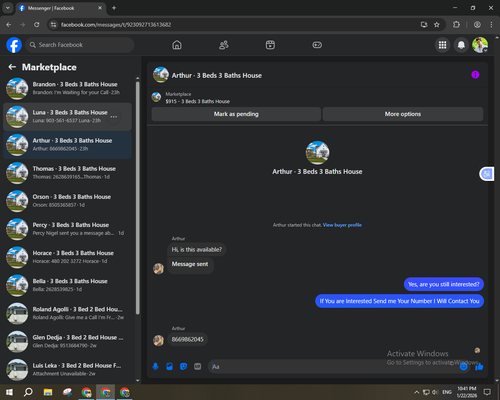Open the notifications bell
Viewport: 500px width, 400px height.
tap(461, 45)
